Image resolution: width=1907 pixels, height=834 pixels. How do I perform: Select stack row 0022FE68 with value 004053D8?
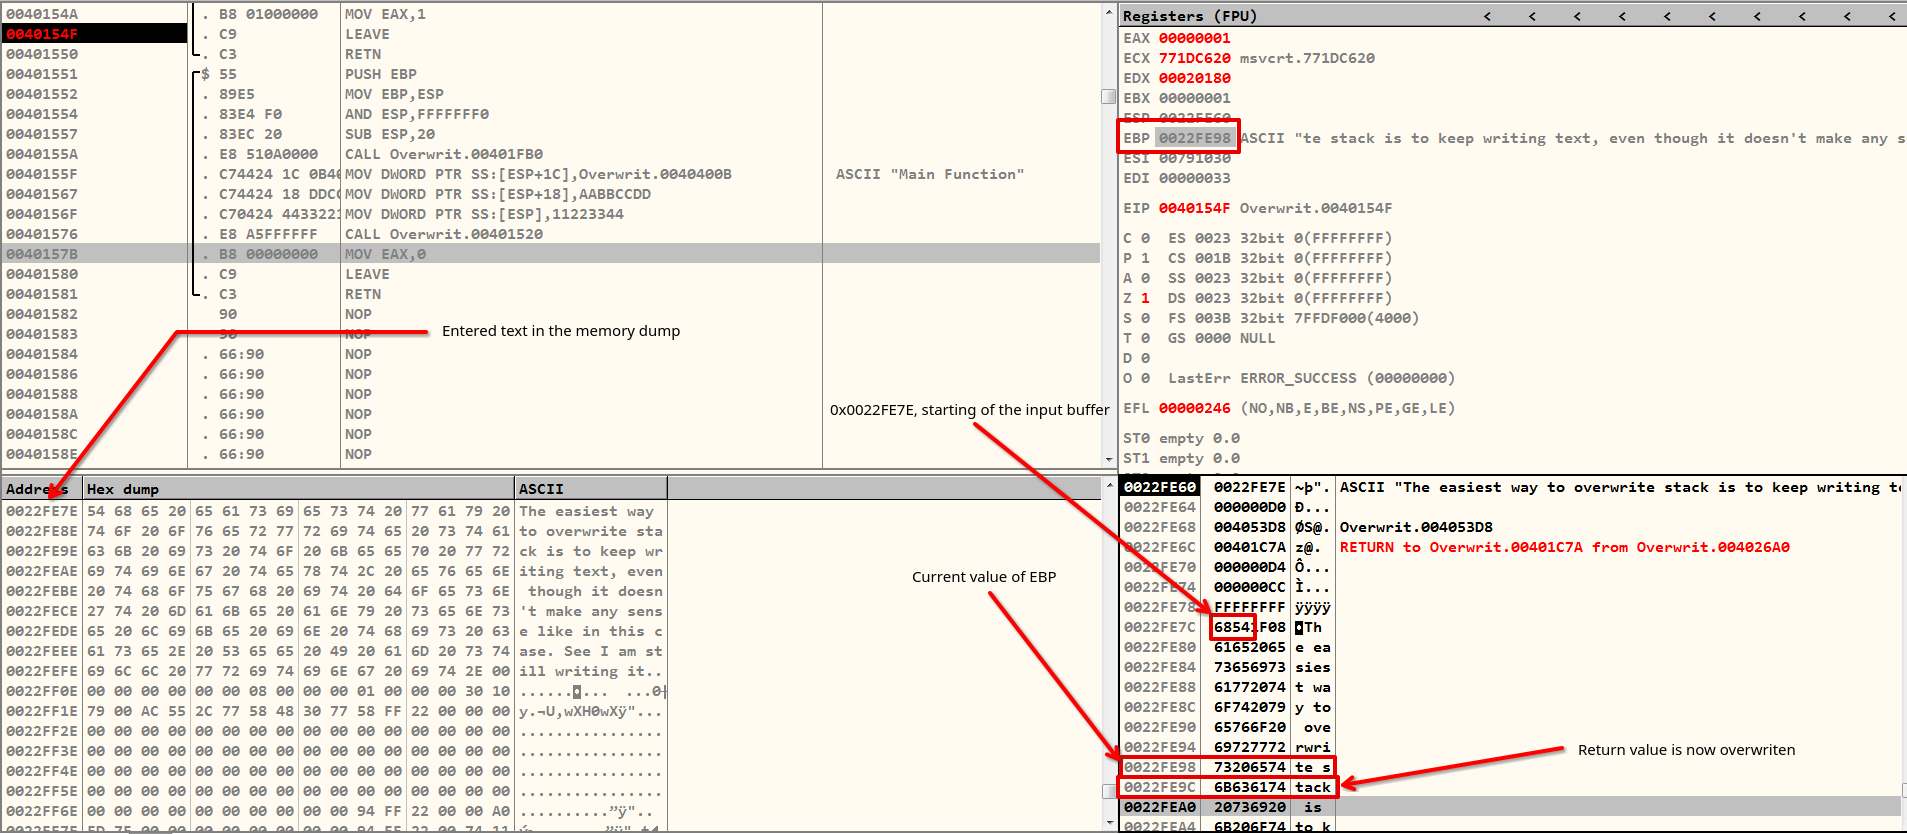1511,527
